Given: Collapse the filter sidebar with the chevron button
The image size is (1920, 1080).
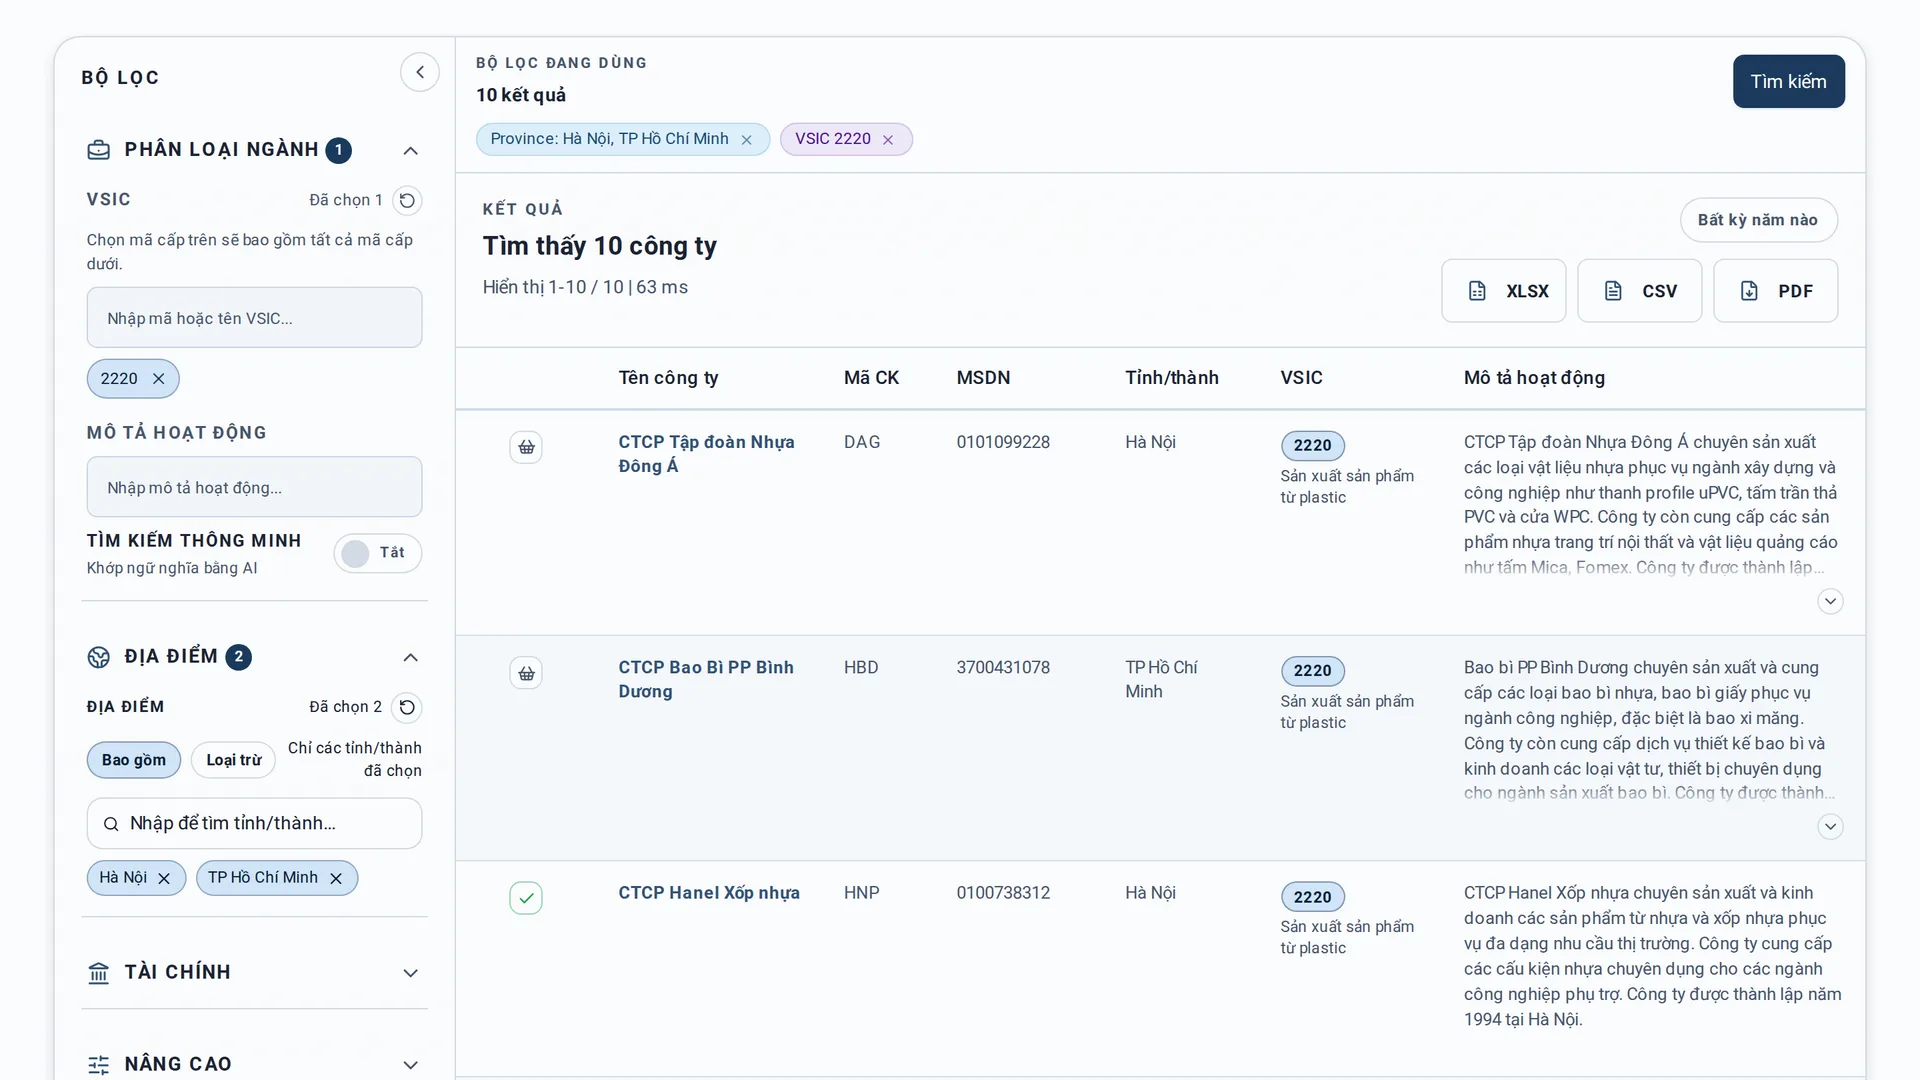Looking at the screenshot, I should click(420, 72).
